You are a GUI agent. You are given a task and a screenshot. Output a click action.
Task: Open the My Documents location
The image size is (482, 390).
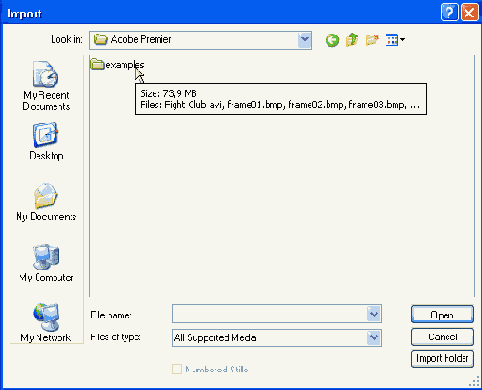46,202
